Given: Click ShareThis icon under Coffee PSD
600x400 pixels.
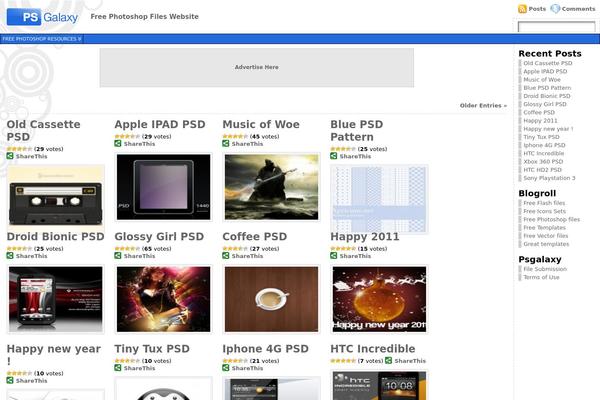Looking at the screenshot, I should click(226, 255).
